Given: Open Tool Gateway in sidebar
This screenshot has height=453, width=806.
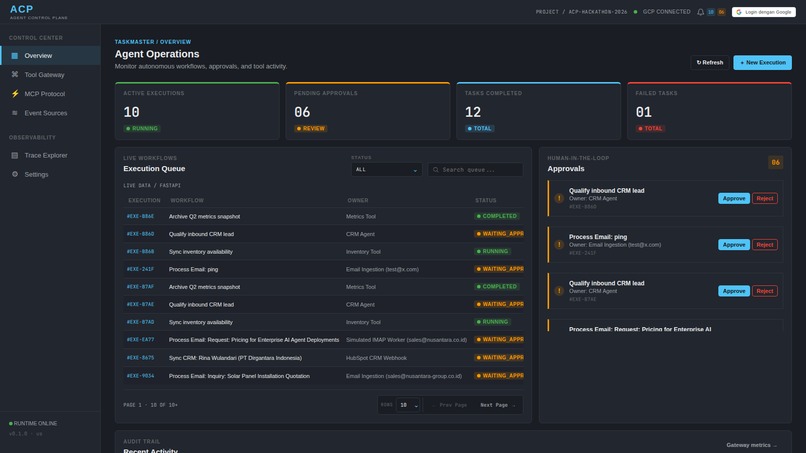Looking at the screenshot, I should (x=50, y=75).
